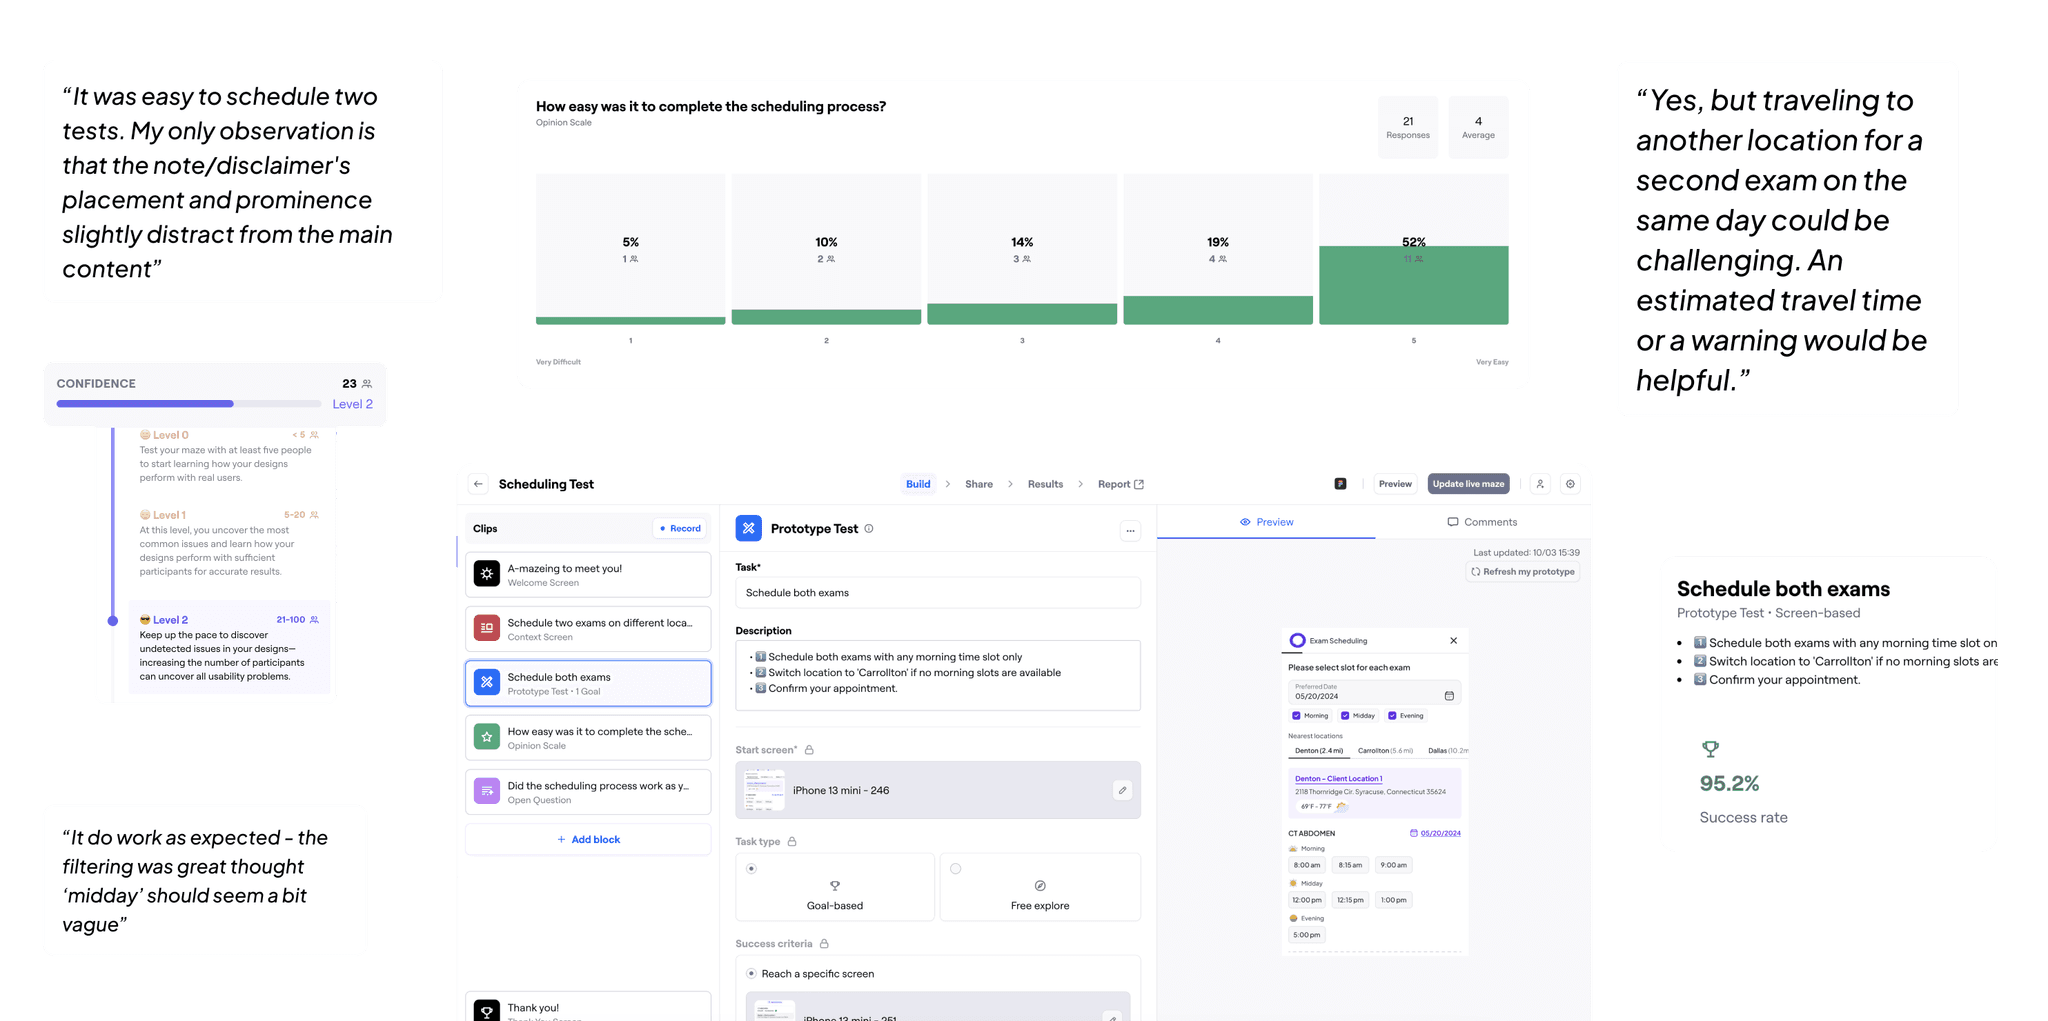Click the red Context Screen block icon

tap(485, 627)
